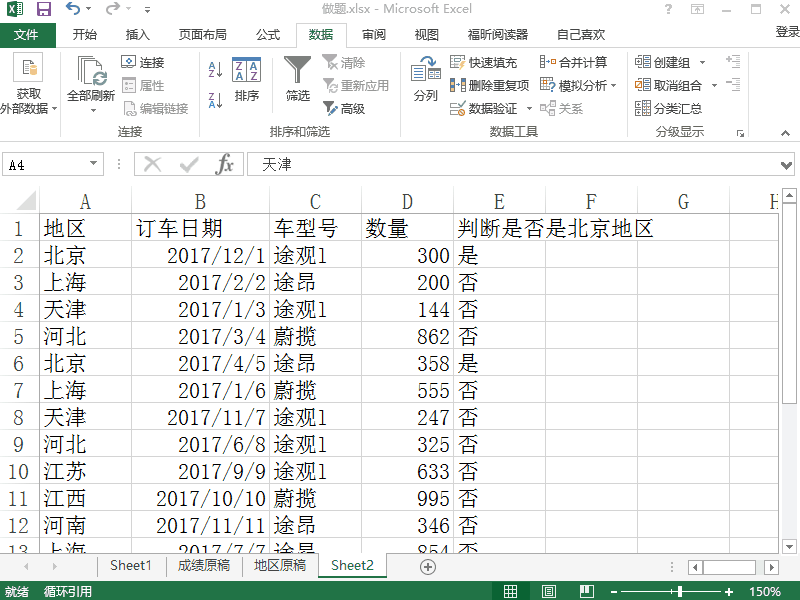Select cell A12 河南
This screenshot has width=800, height=600.
[x=85, y=526]
